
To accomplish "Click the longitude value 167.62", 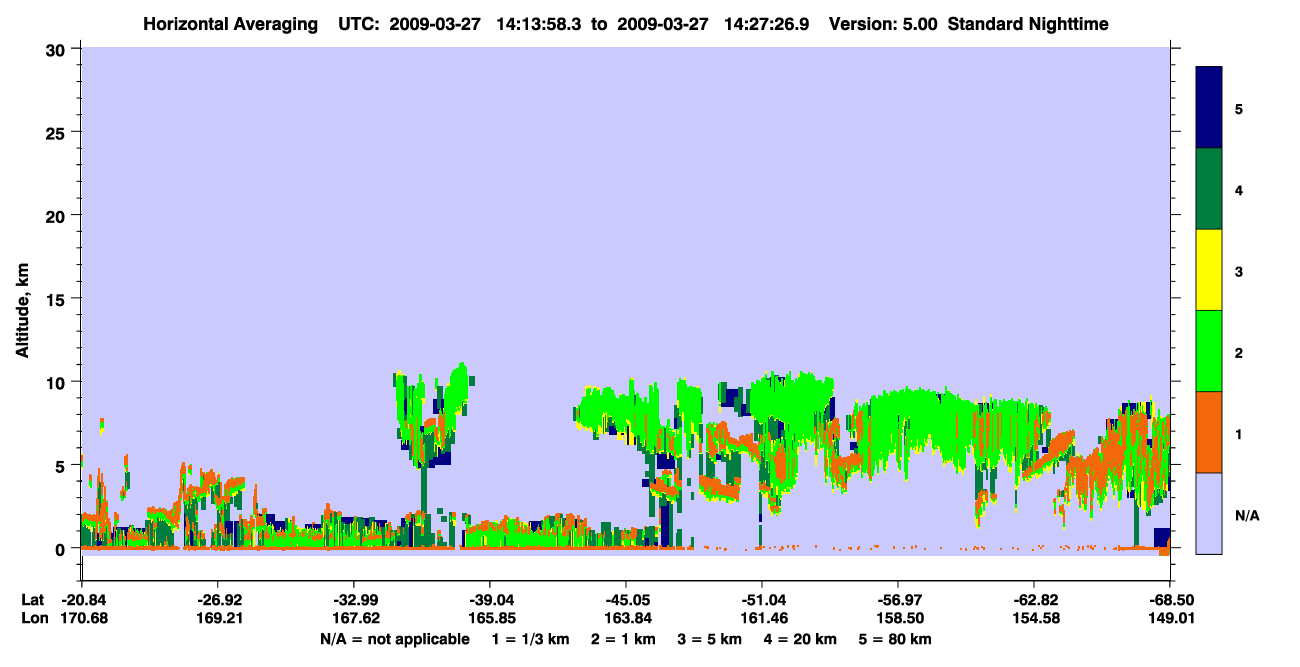I will [355, 619].
